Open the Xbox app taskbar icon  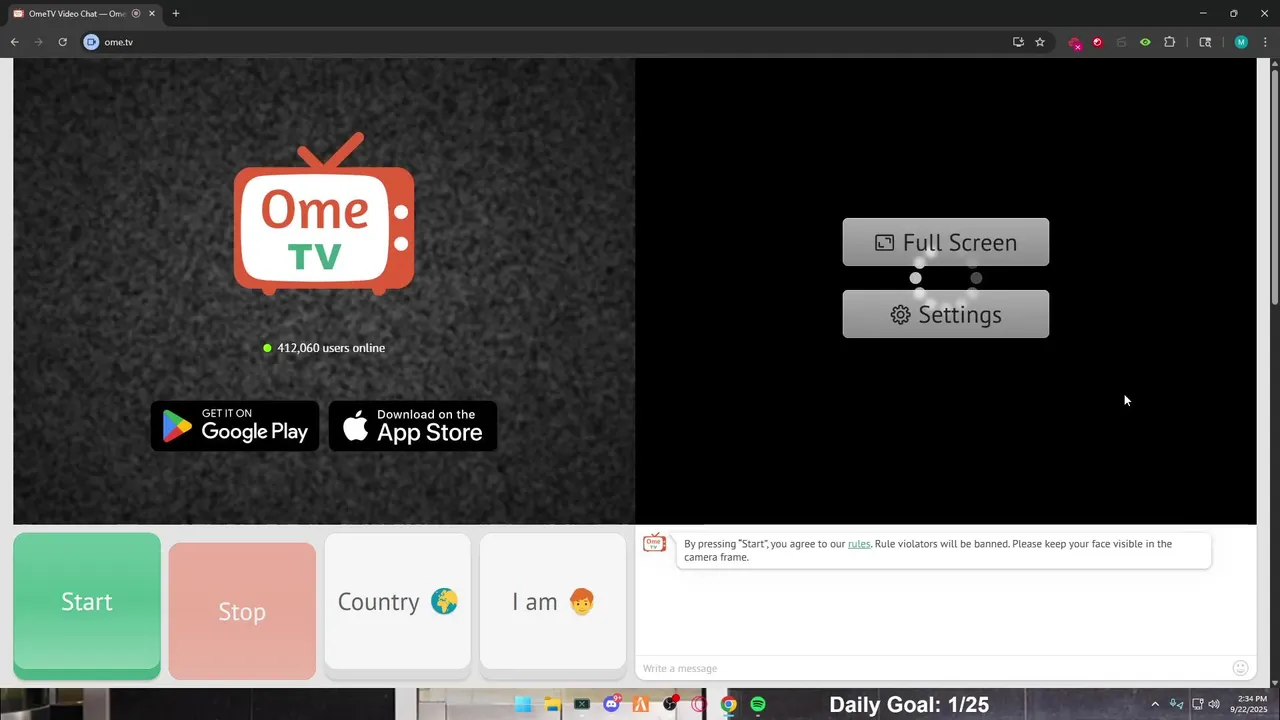pyautogui.click(x=582, y=704)
